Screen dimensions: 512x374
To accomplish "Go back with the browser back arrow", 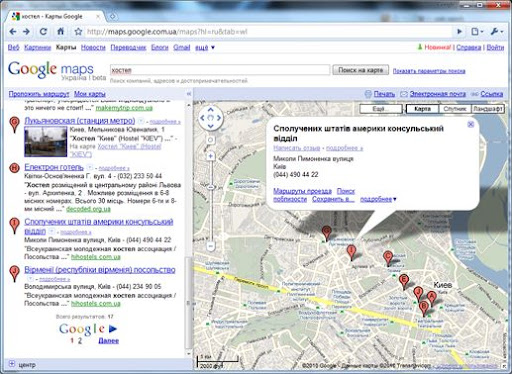I will click(13, 32).
